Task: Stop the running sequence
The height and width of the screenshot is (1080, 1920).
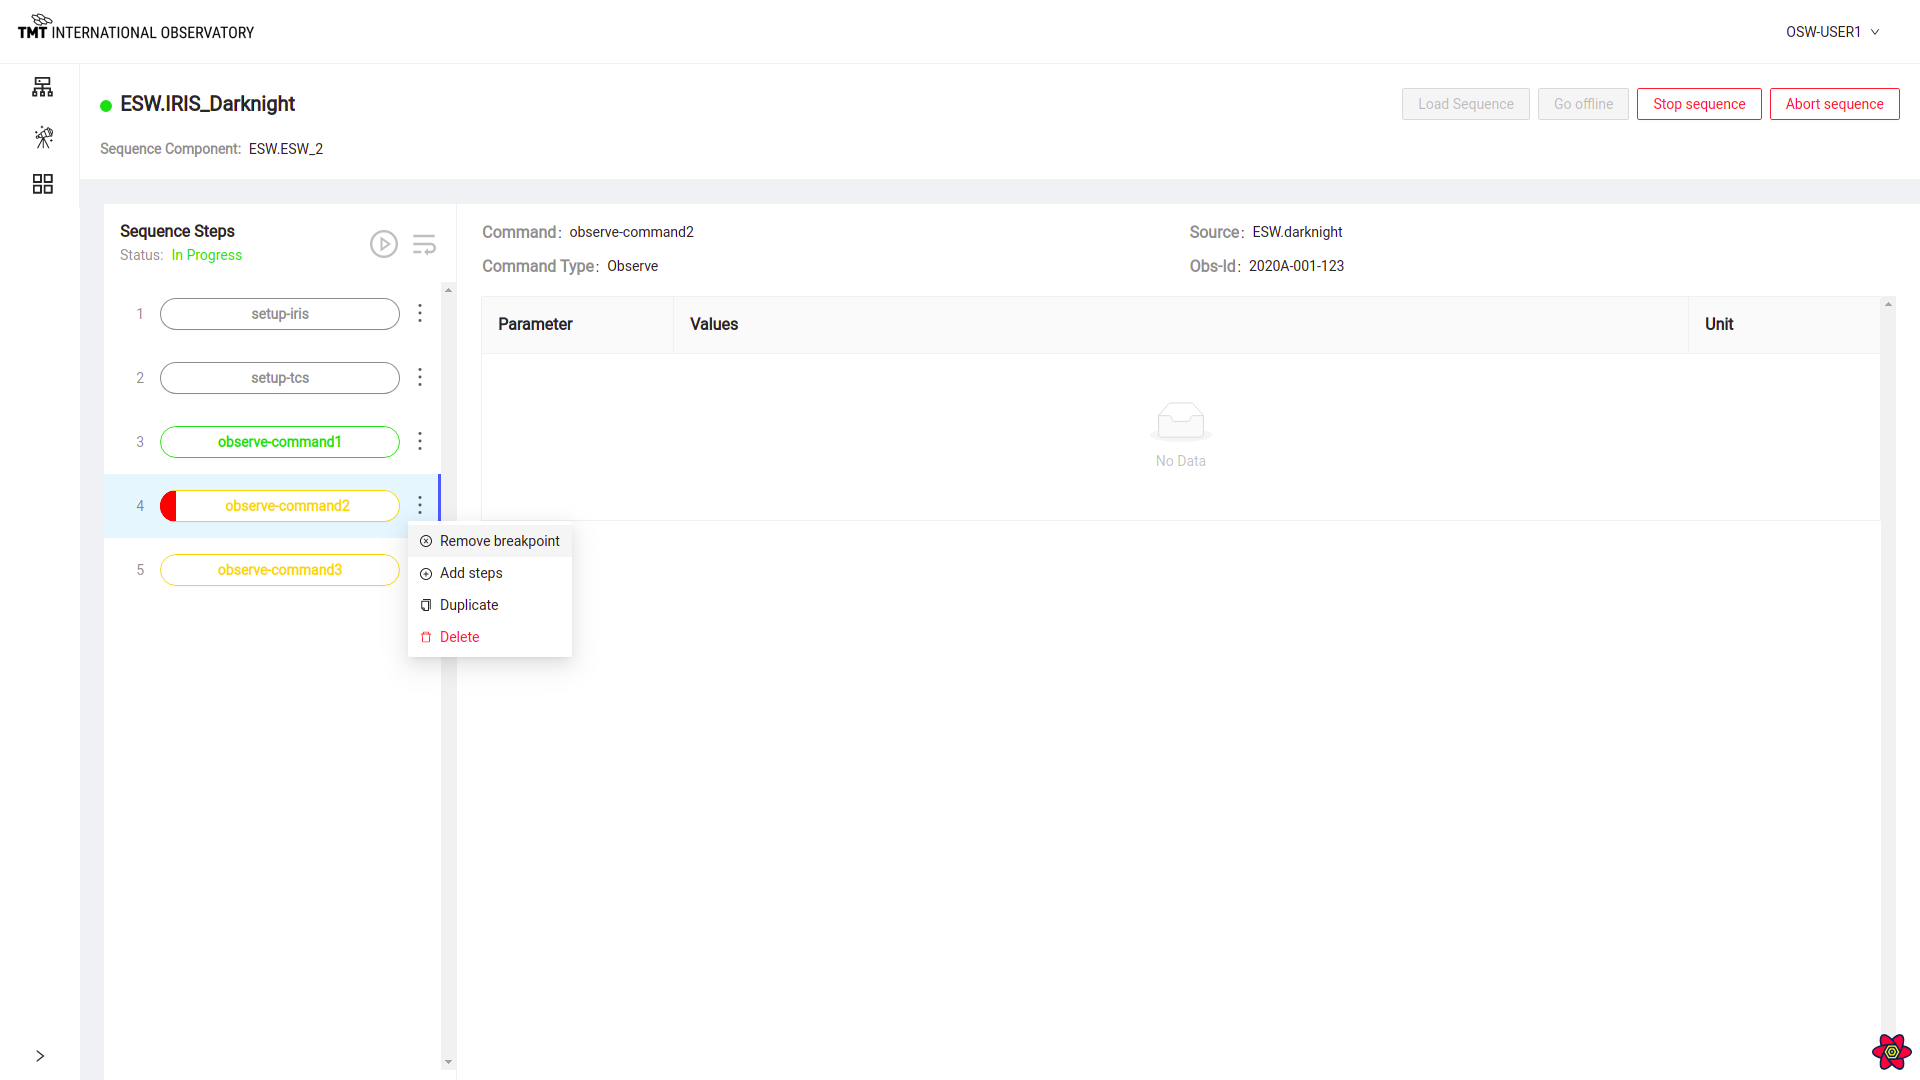Action: [1699, 104]
